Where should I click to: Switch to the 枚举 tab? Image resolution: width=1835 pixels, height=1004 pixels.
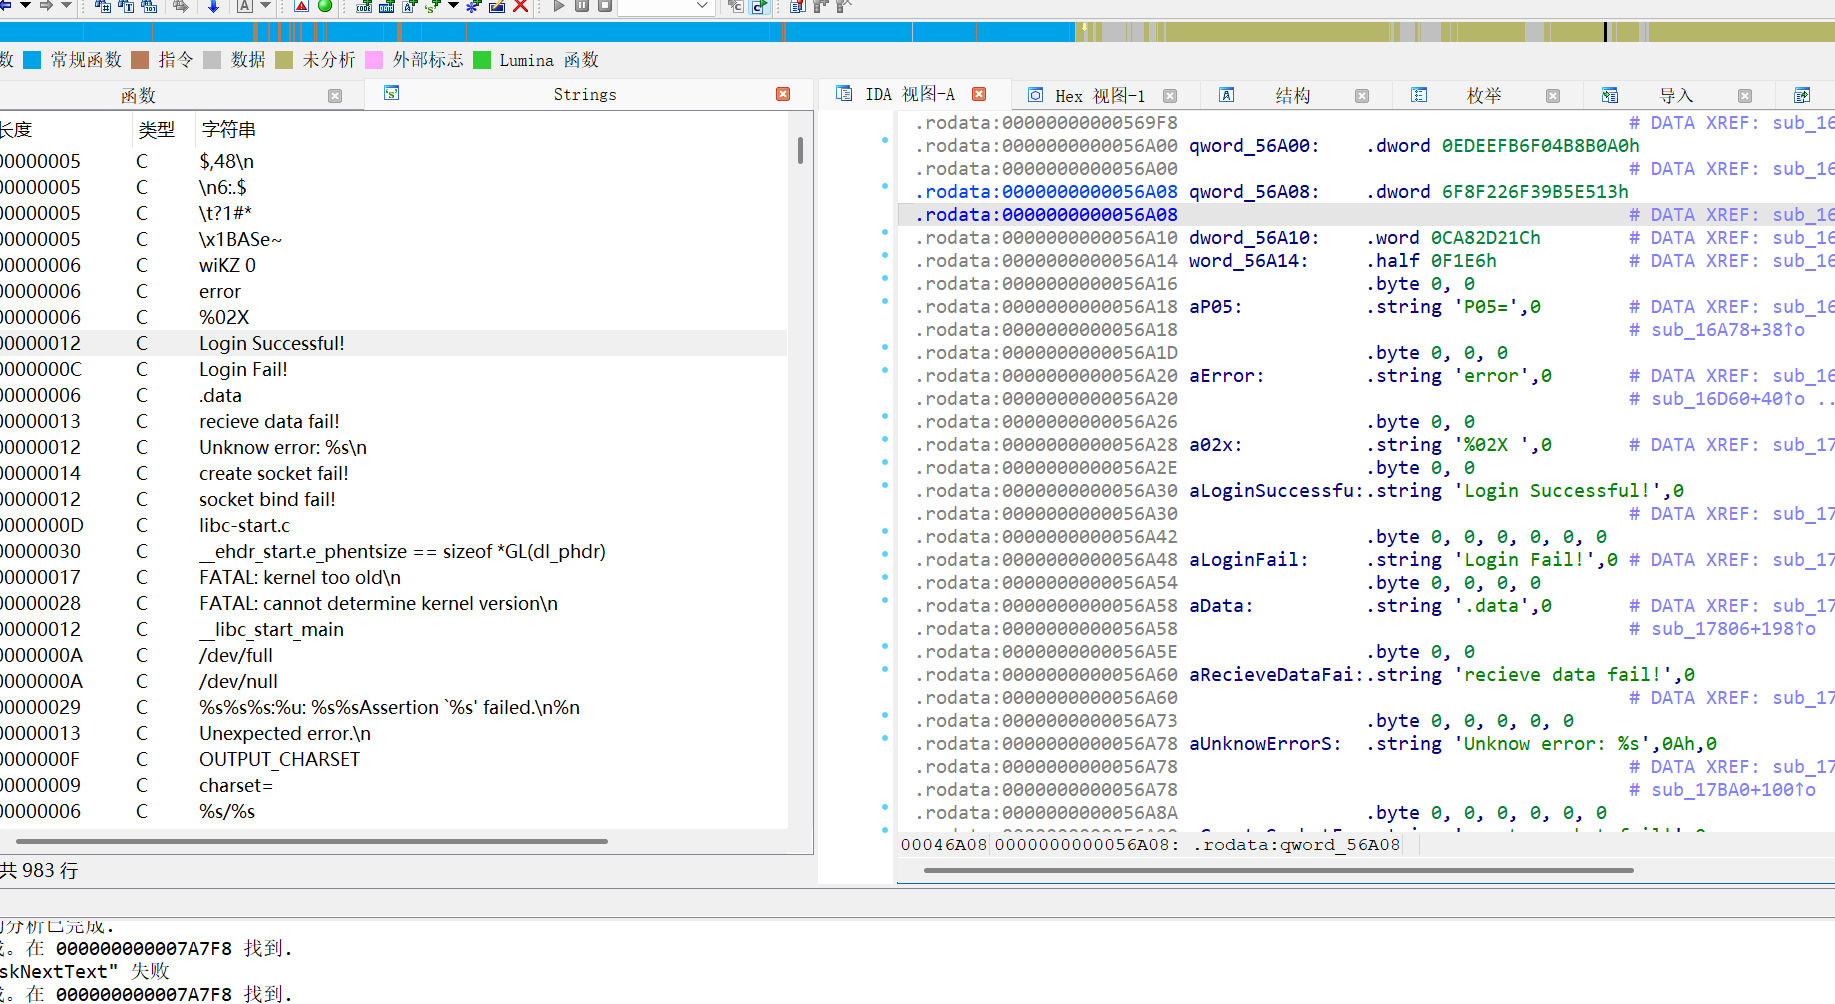tap(1484, 96)
